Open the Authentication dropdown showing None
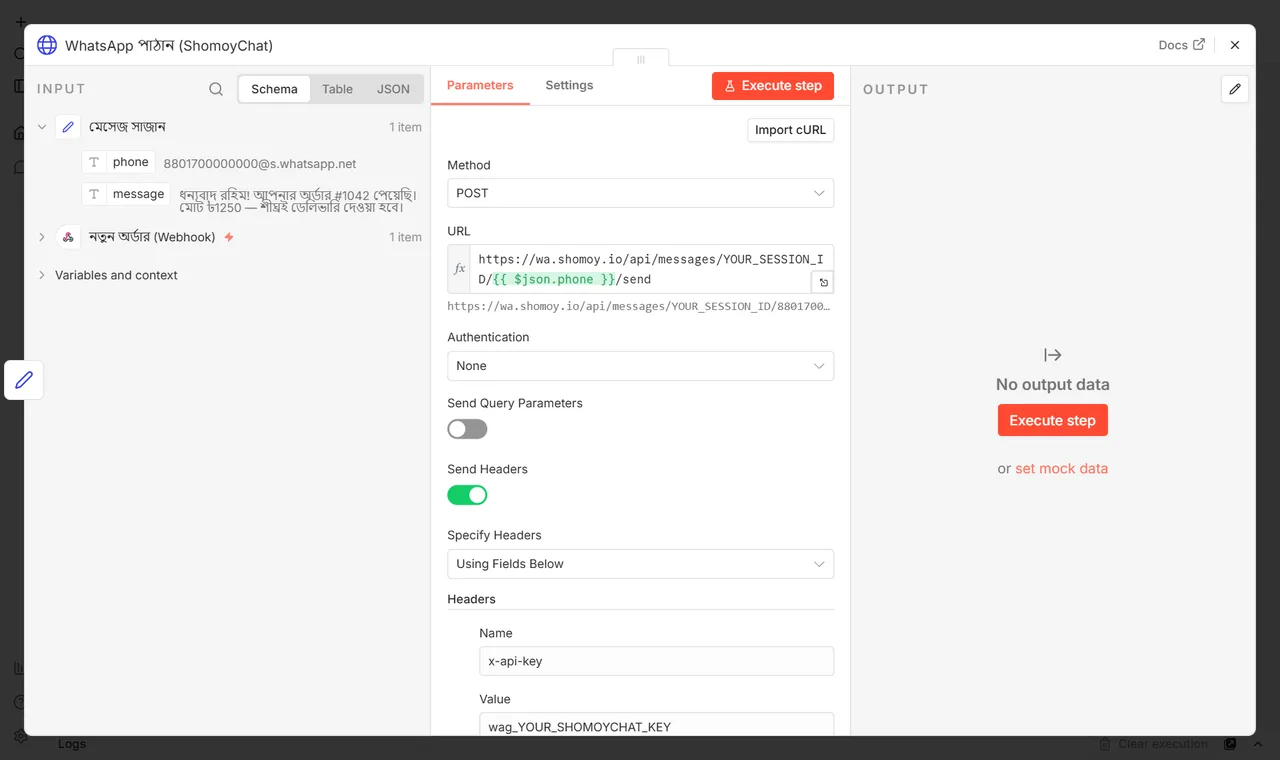Viewport: 1280px width, 760px height. pos(640,366)
